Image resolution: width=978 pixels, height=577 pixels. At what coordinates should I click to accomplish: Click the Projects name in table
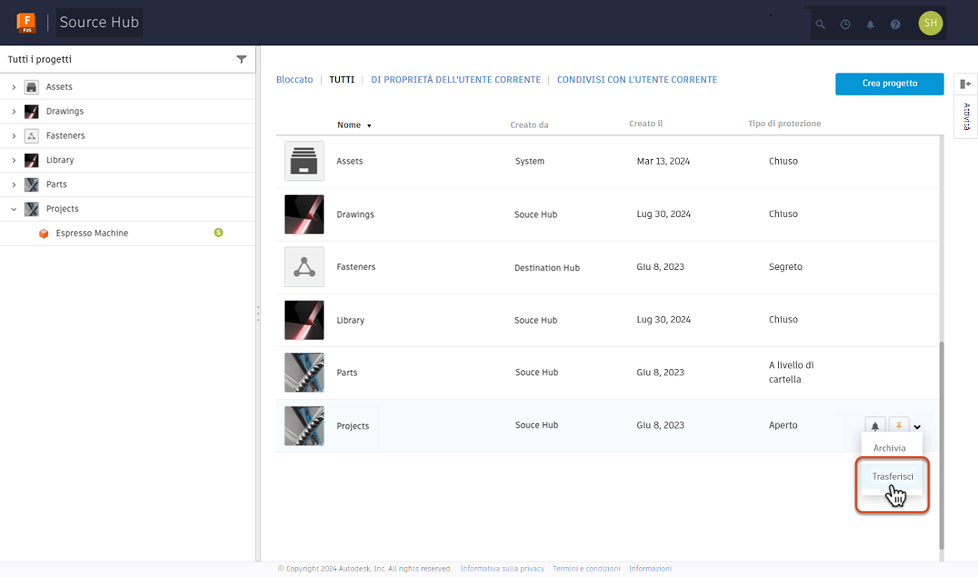pyautogui.click(x=352, y=426)
